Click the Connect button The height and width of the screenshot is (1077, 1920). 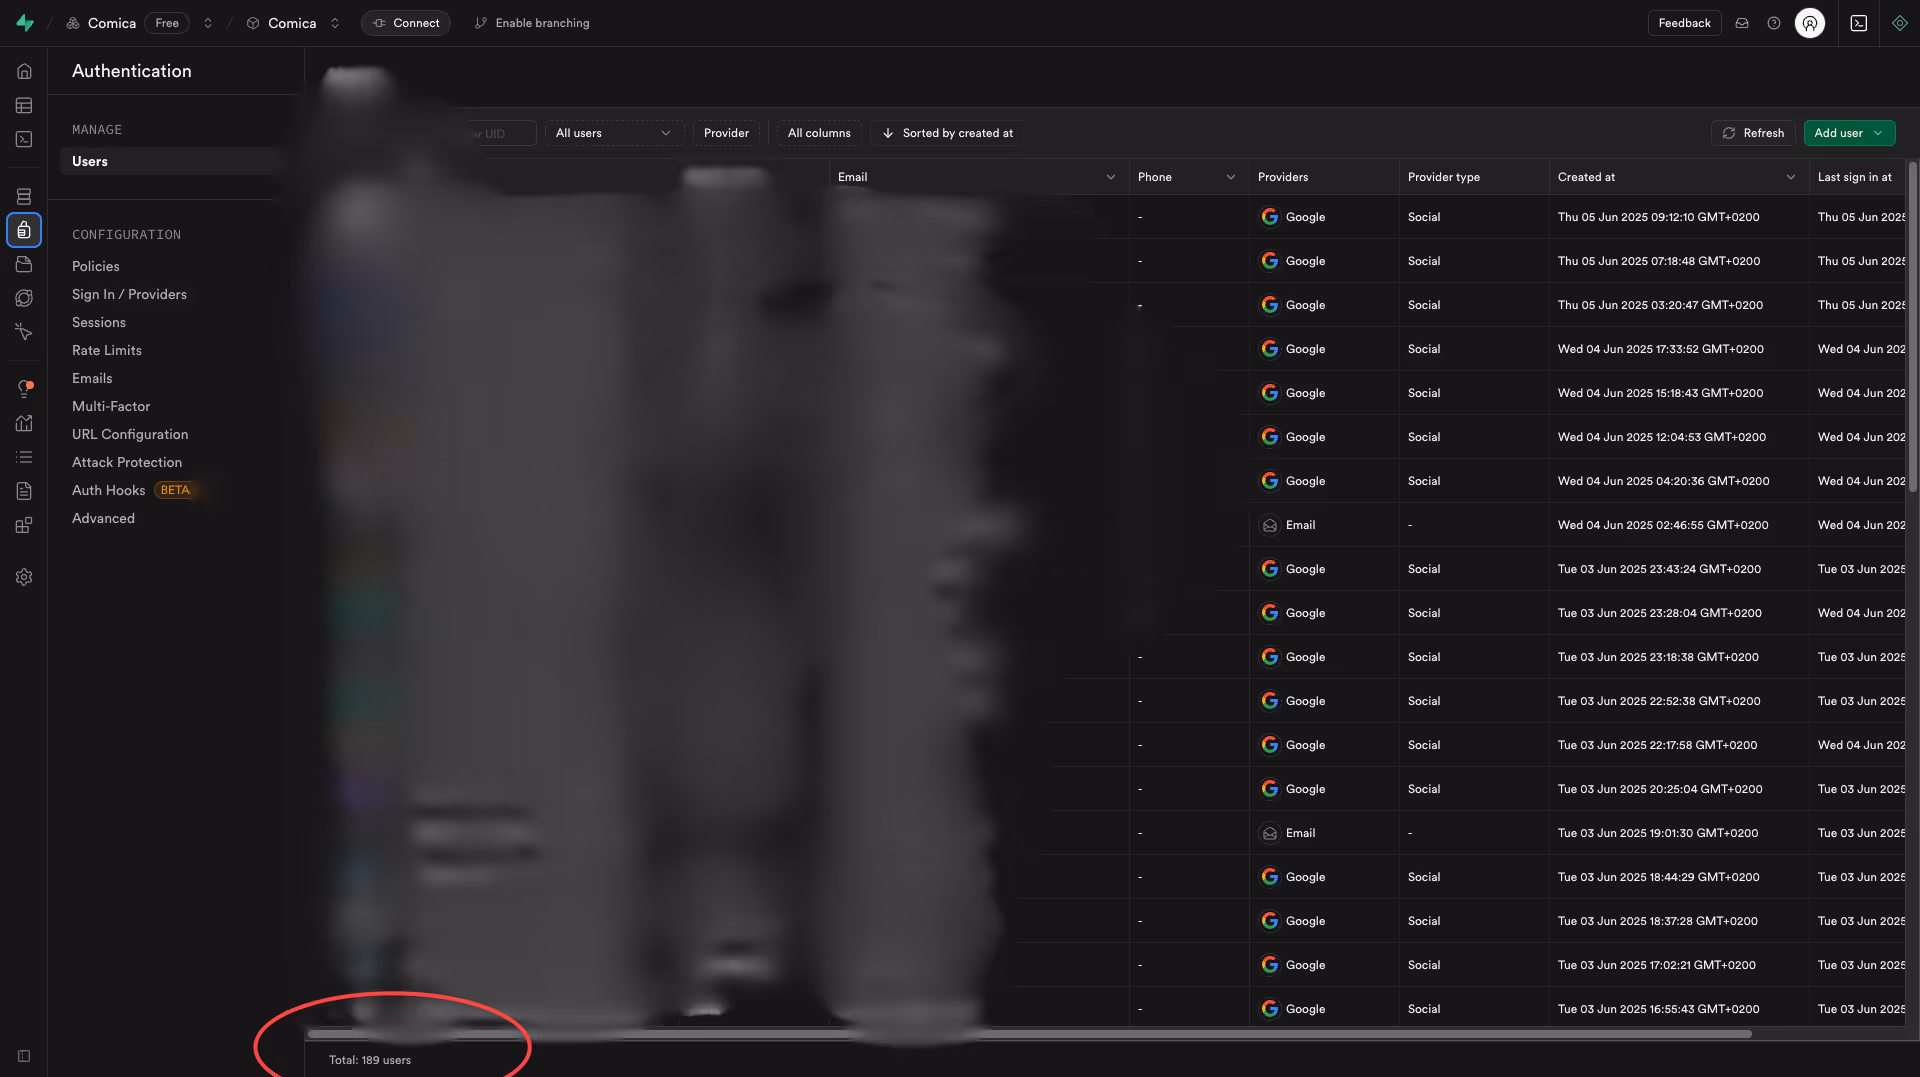(x=406, y=23)
